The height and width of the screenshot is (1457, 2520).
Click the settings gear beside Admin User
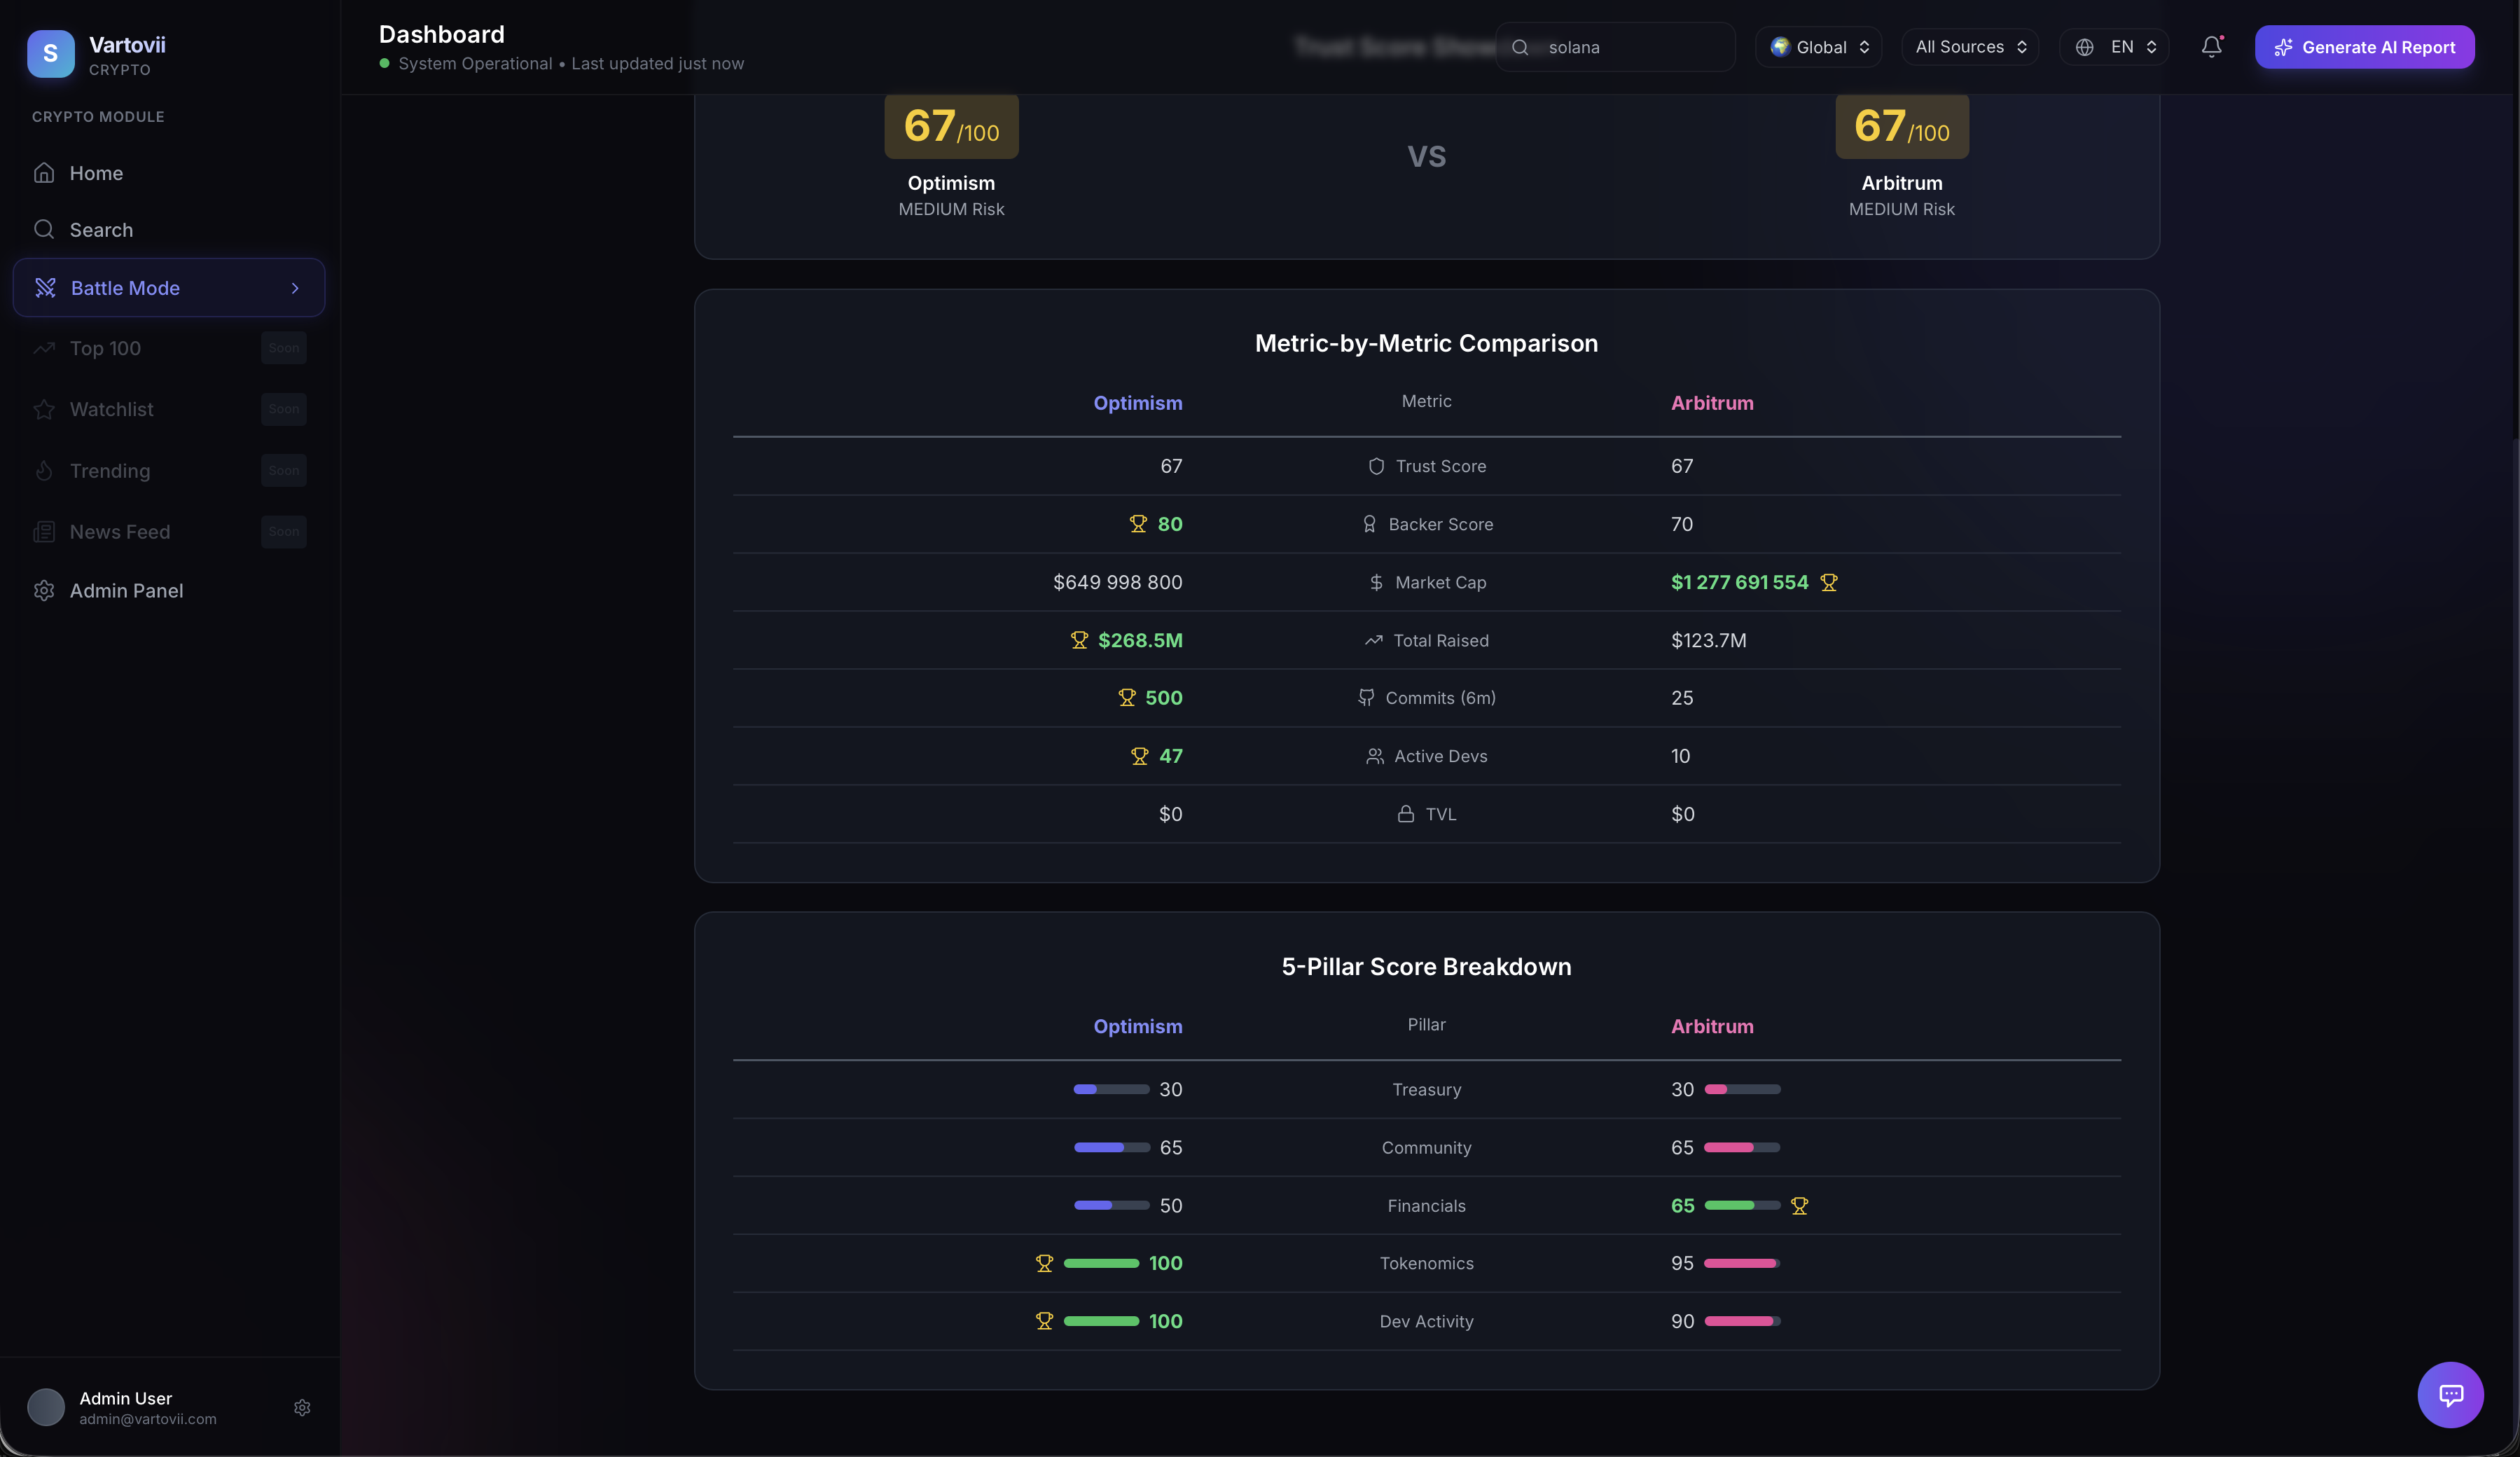(302, 1407)
